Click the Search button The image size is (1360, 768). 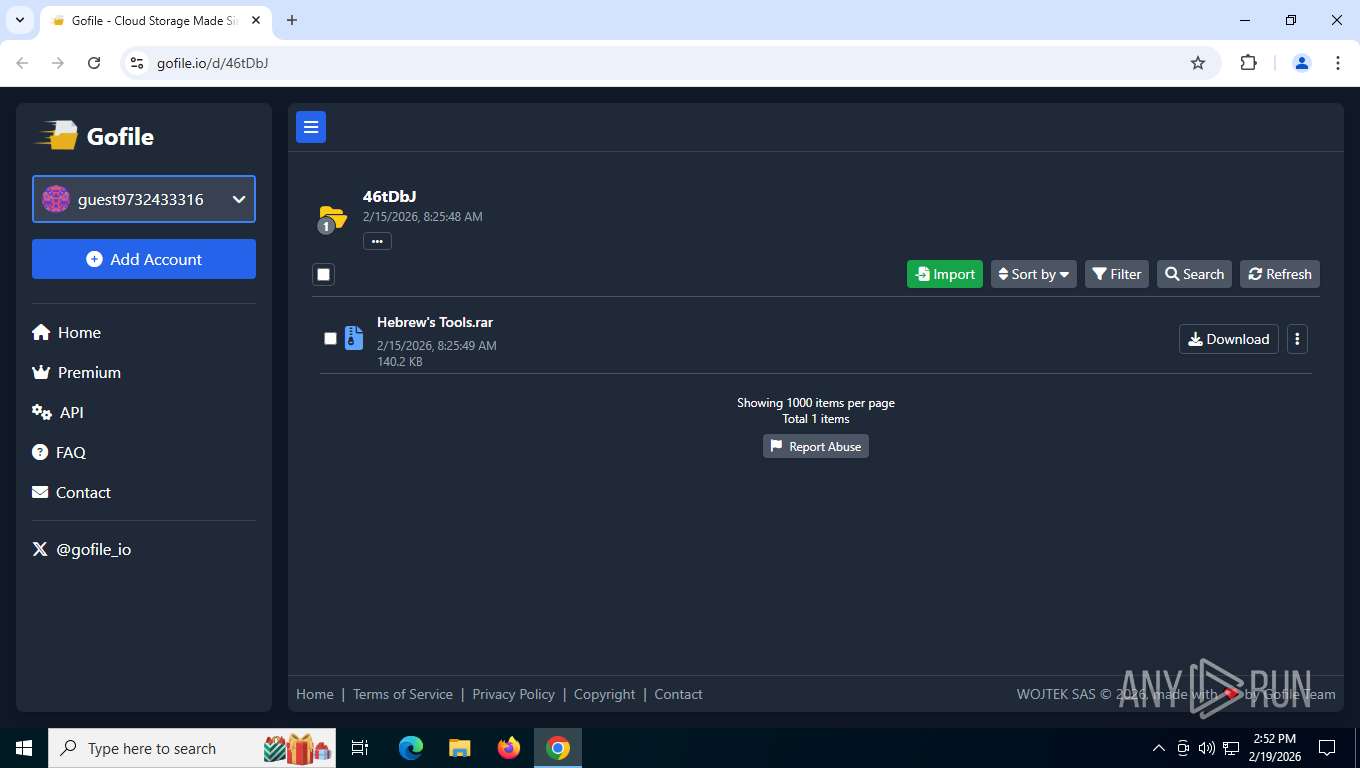click(1194, 274)
